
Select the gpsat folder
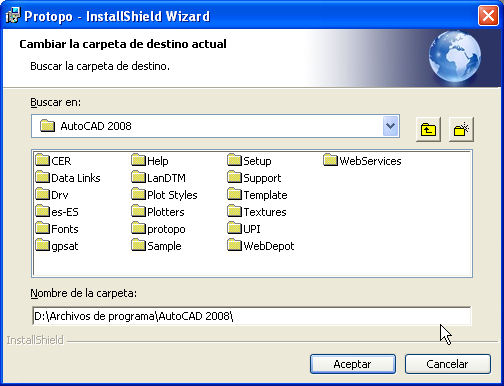(x=57, y=246)
